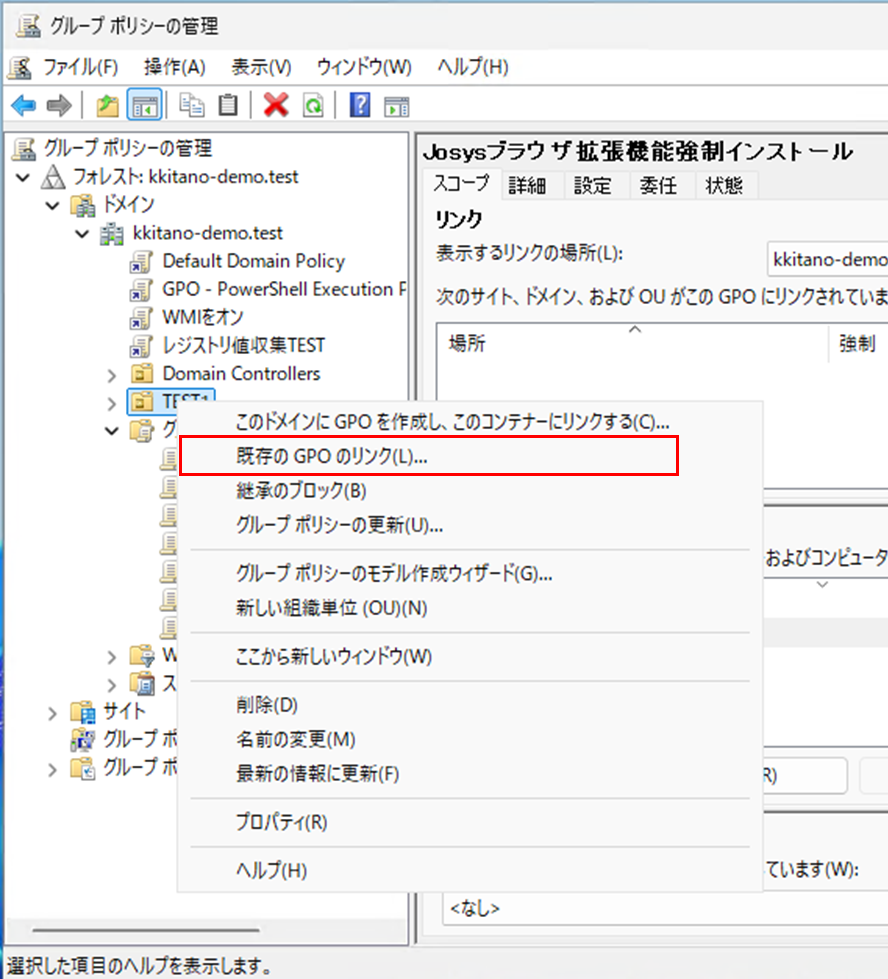Toggle the action pane icon in toolbar
Screen dimensions: 888x979
pos(398,105)
